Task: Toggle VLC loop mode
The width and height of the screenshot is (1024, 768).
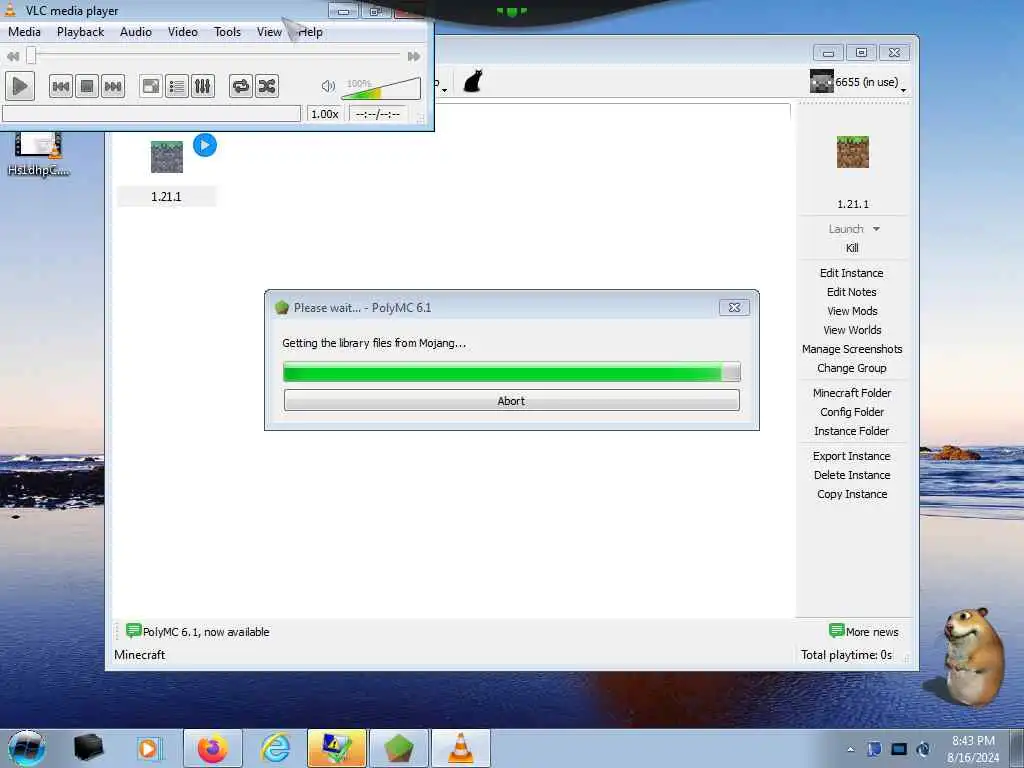Action: click(241, 86)
